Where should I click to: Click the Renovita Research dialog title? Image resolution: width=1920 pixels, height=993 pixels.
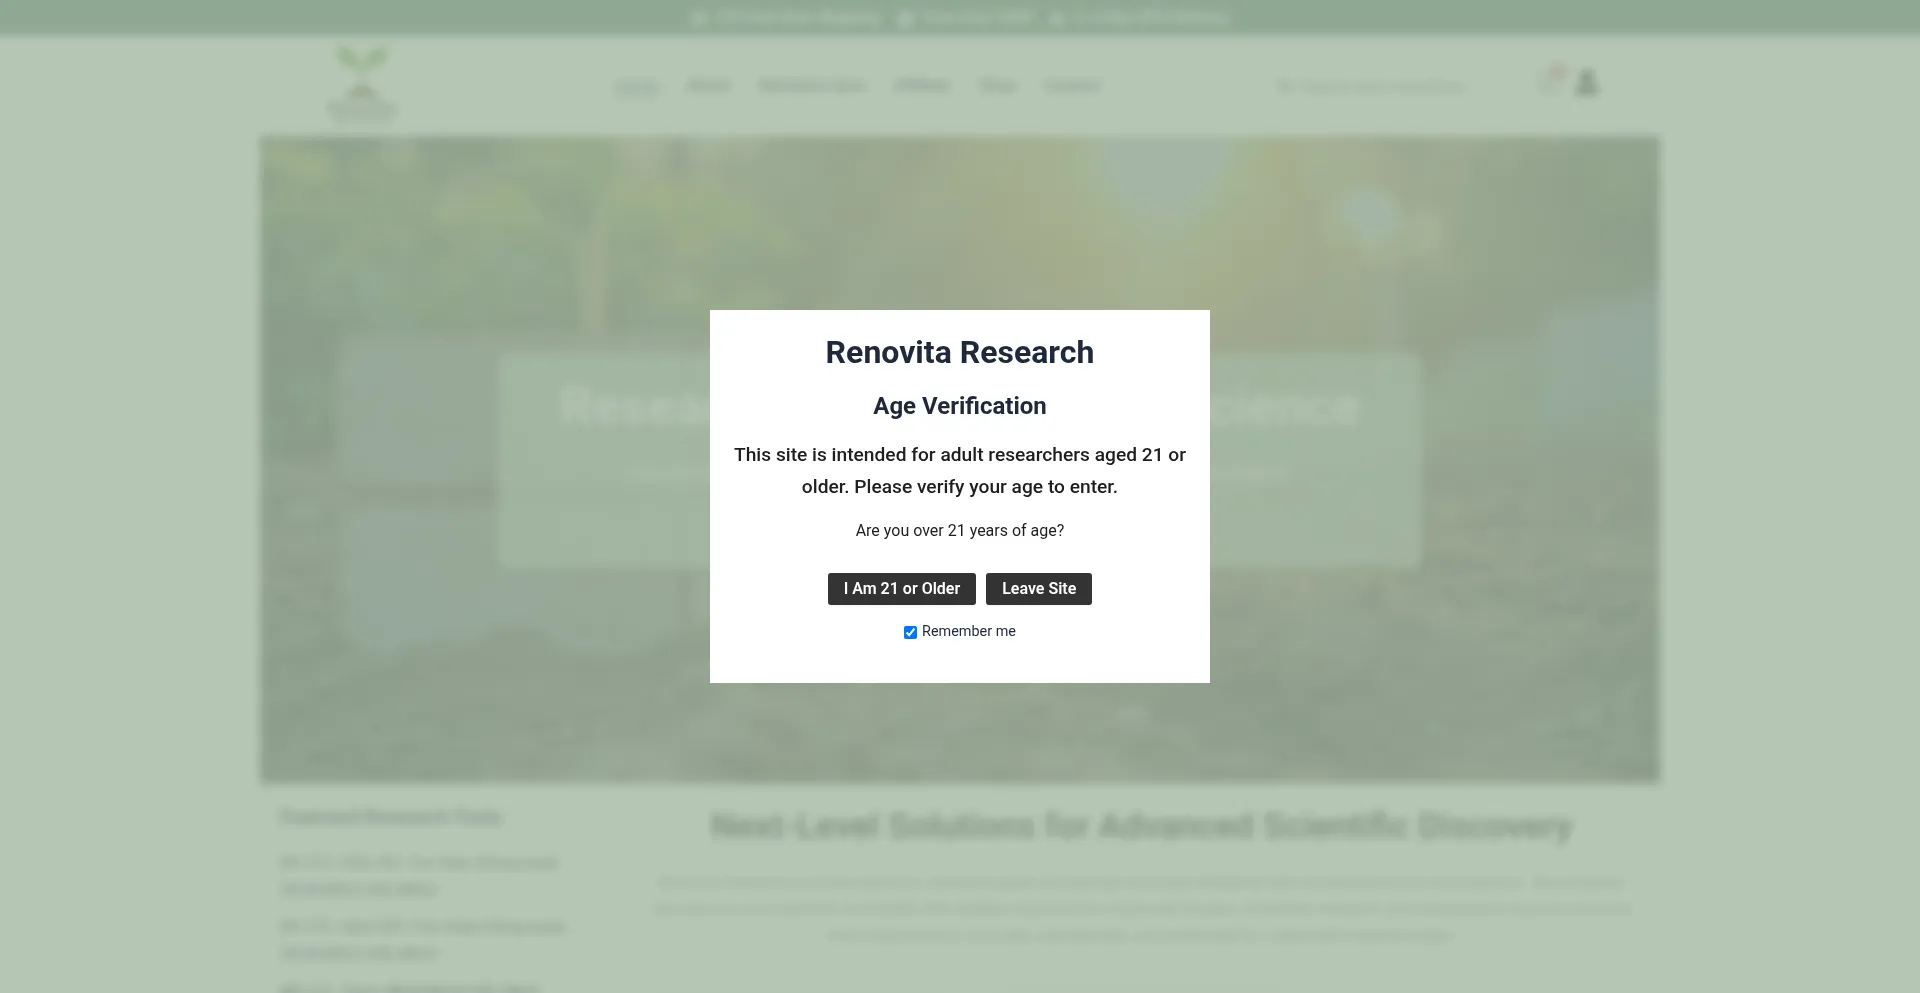coord(960,352)
